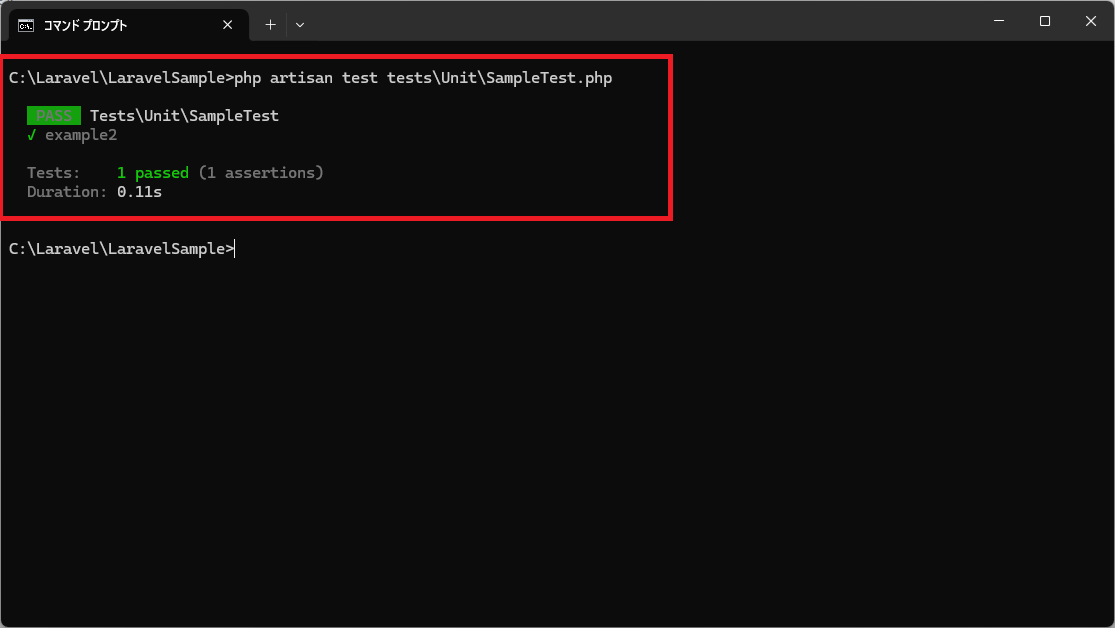Click the Command Prompt tab icon

26,25
